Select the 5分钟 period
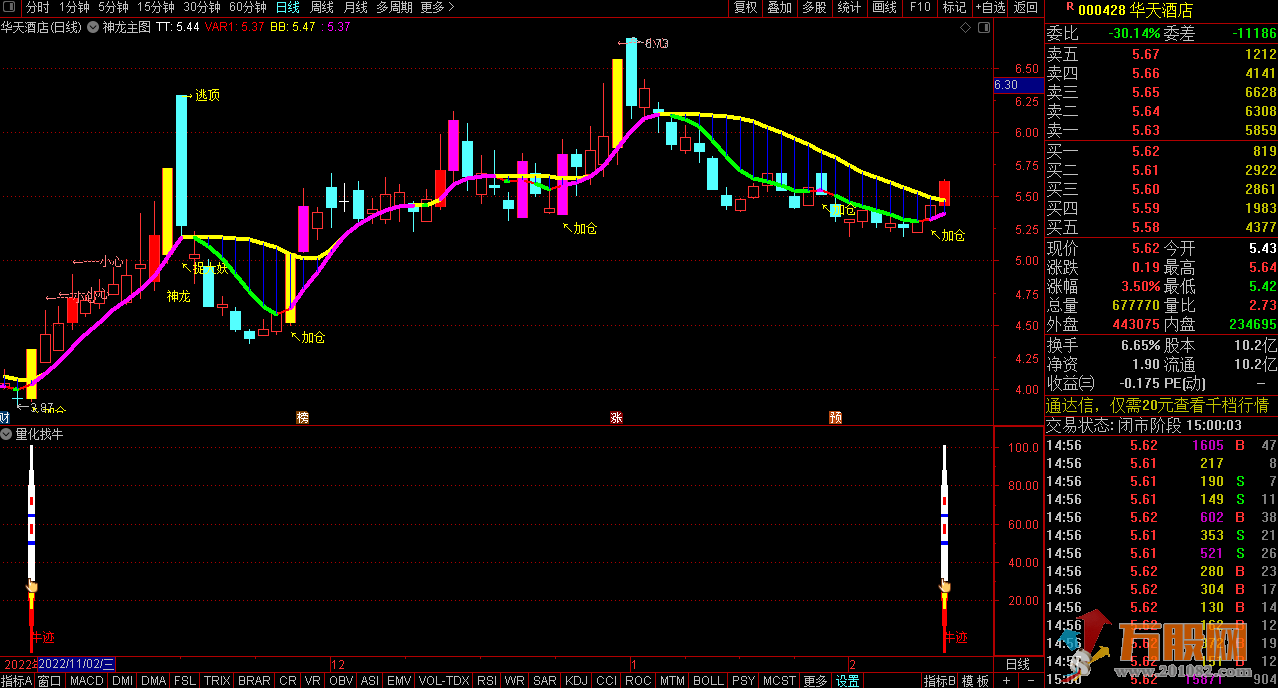 click(113, 8)
